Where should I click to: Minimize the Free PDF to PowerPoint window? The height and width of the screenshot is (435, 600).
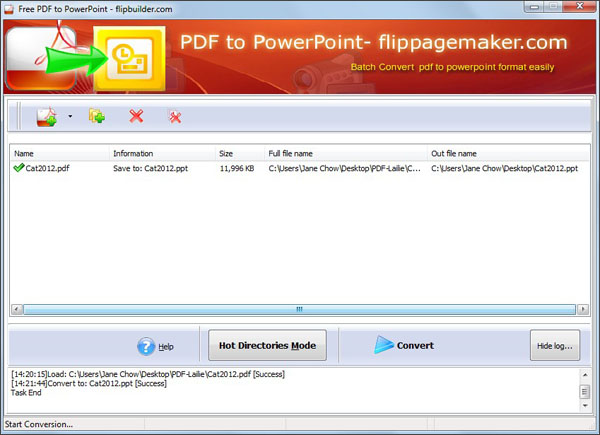click(x=535, y=7)
